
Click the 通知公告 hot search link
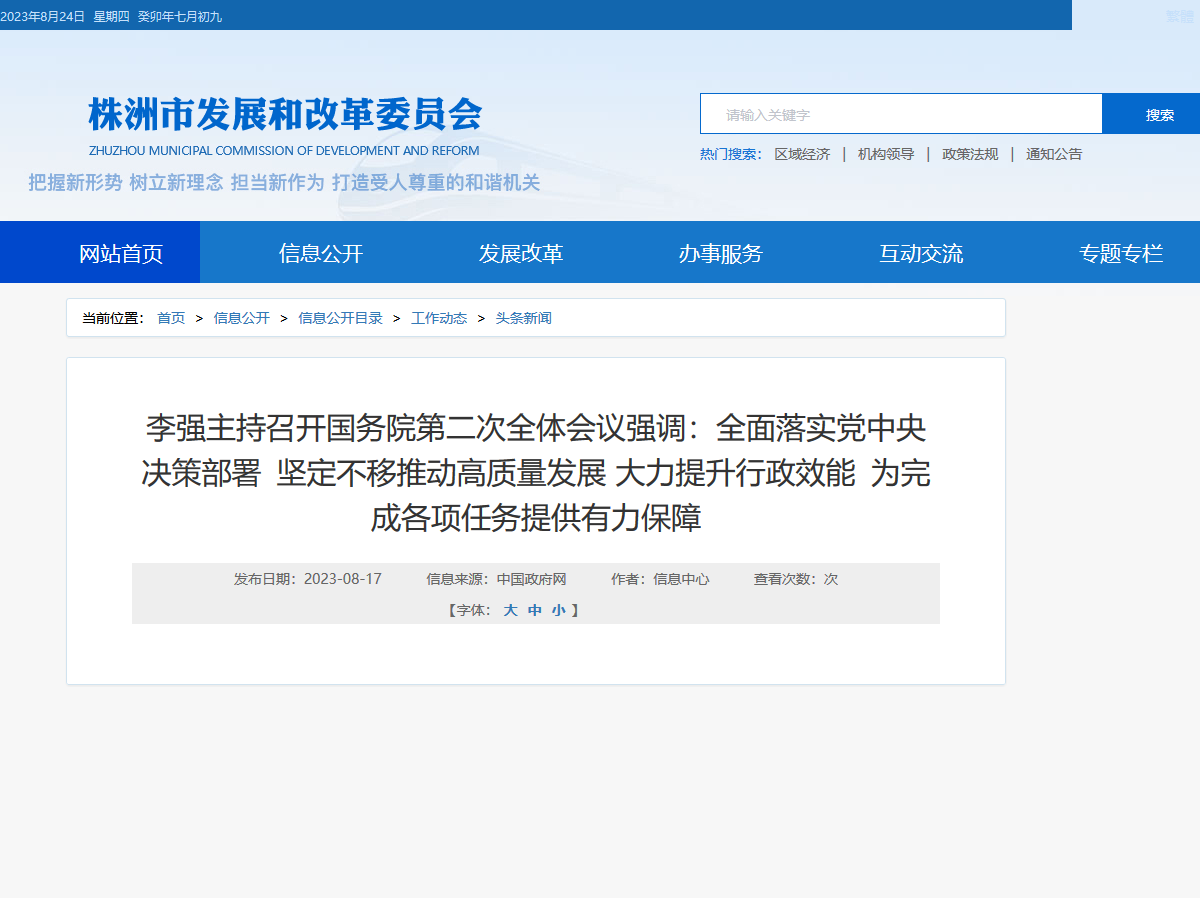pos(1054,154)
